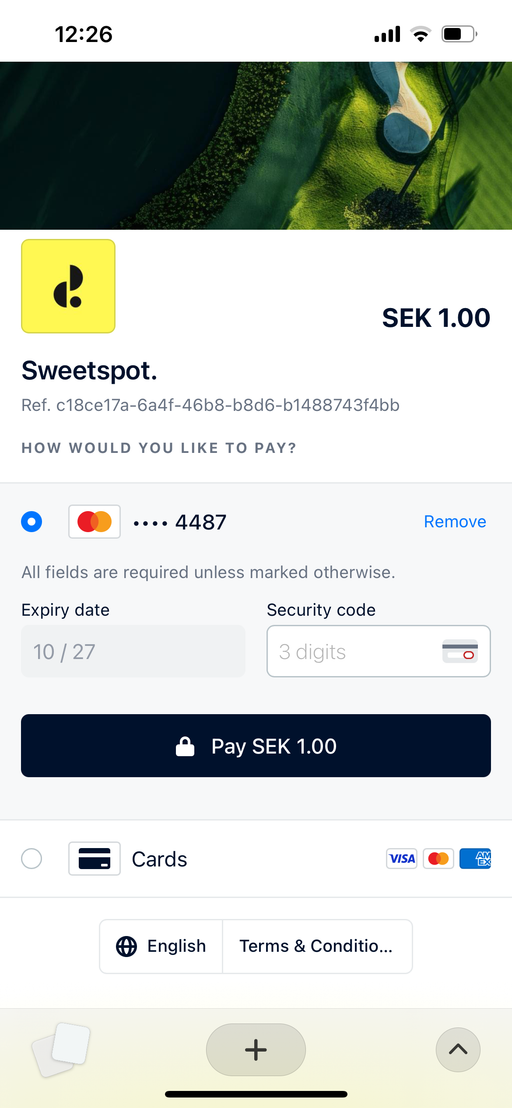Open the Terms & Conditions link
The image size is (512, 1108).
pyautogui.click(x=317, y=946)
